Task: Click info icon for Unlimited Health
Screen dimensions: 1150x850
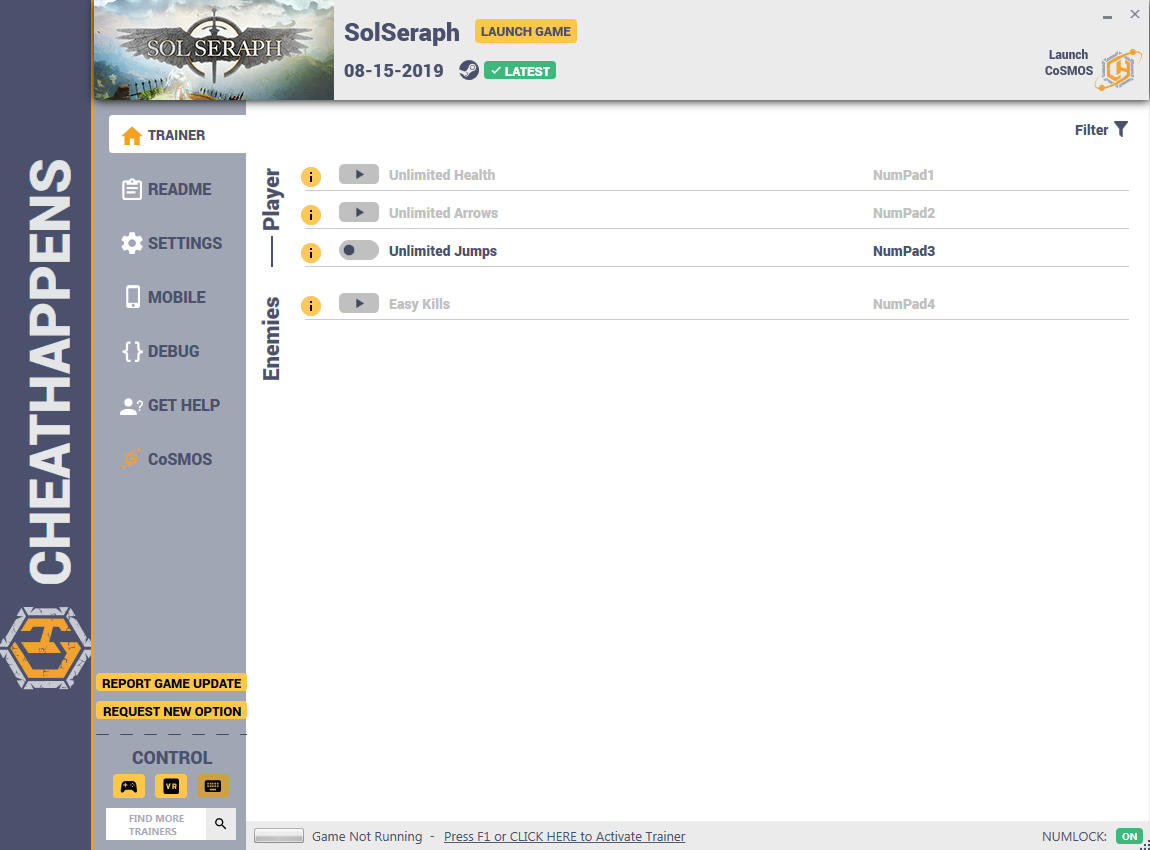Action: 311,177
